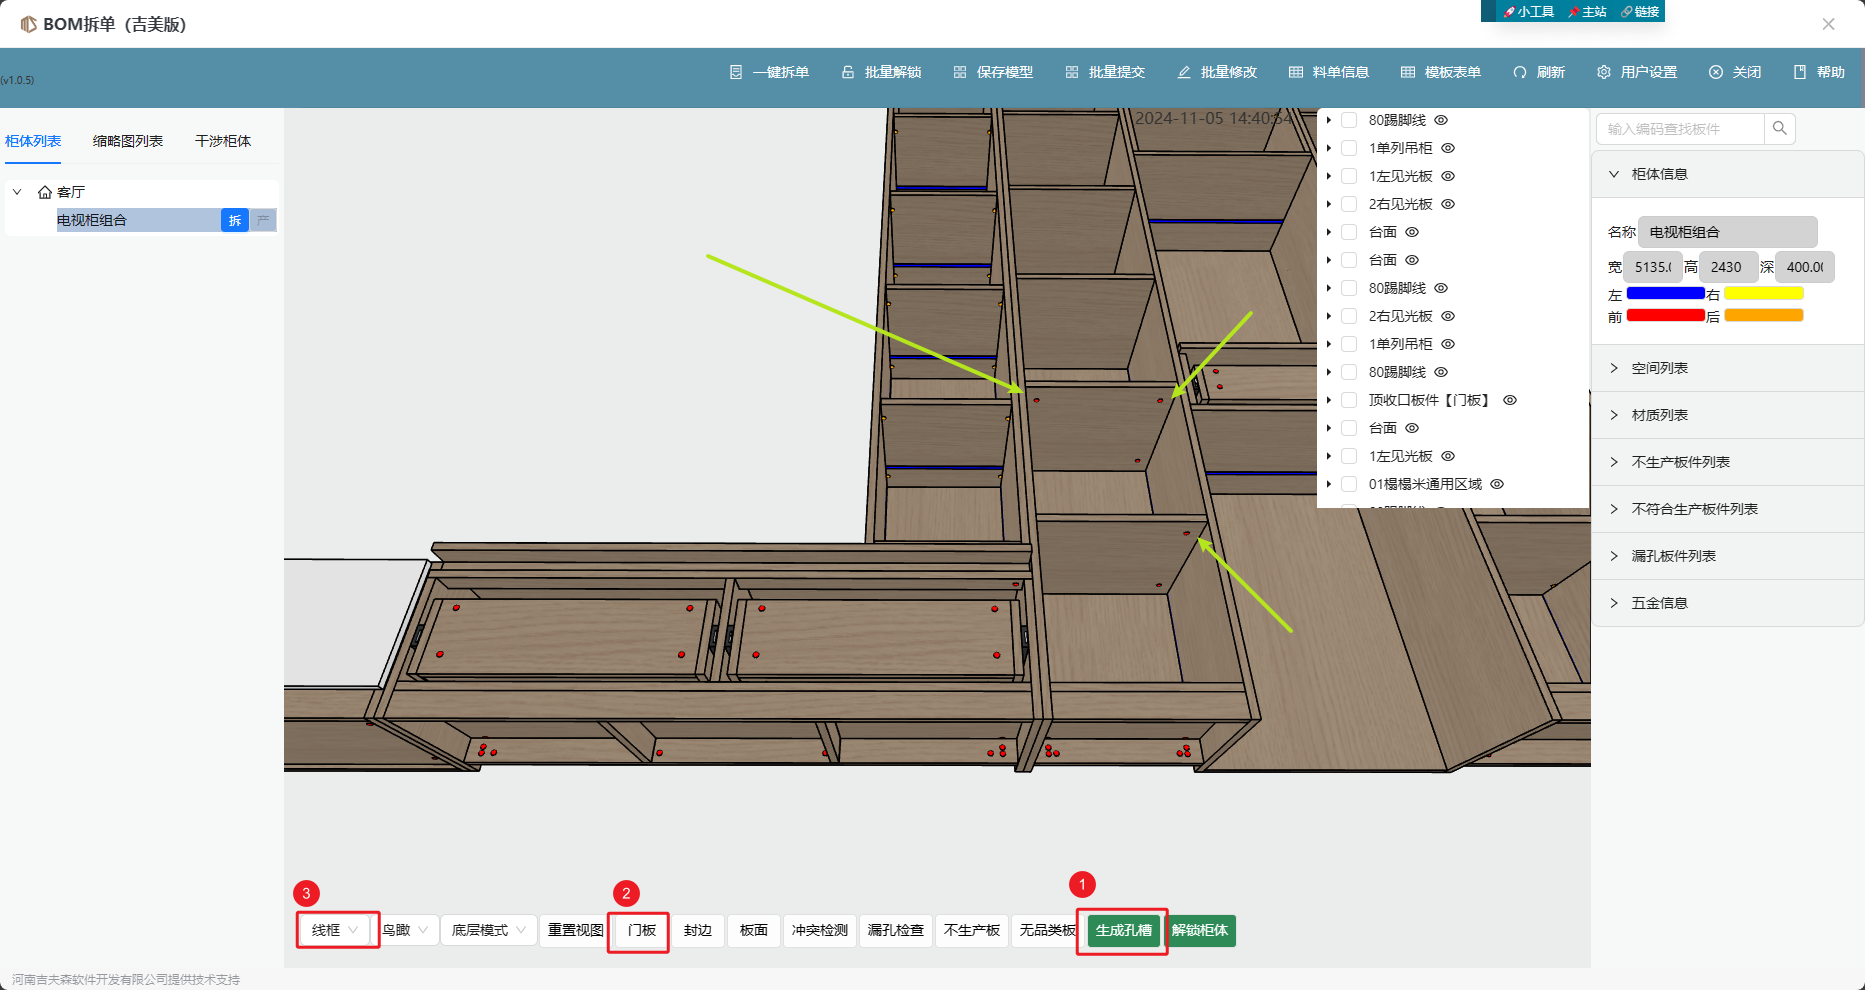Image resolution: width=1865 pixels, height=990 pixels.
Task: Click the 帮助 help icon
Action: pyautogui.click(x=1800, y=72)
